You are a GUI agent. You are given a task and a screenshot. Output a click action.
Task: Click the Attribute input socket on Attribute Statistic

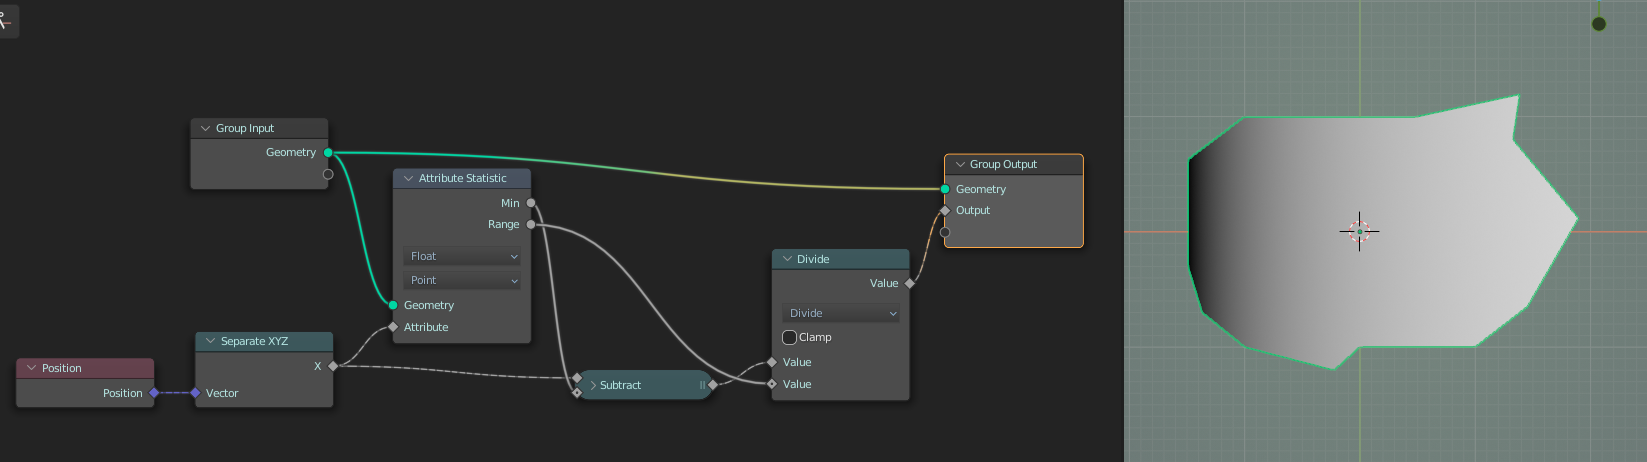click(x=393, y=327)
